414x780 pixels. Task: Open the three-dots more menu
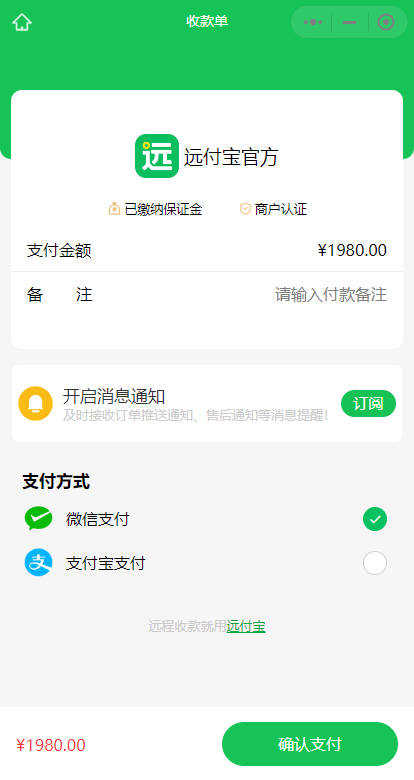pos(312,22)
